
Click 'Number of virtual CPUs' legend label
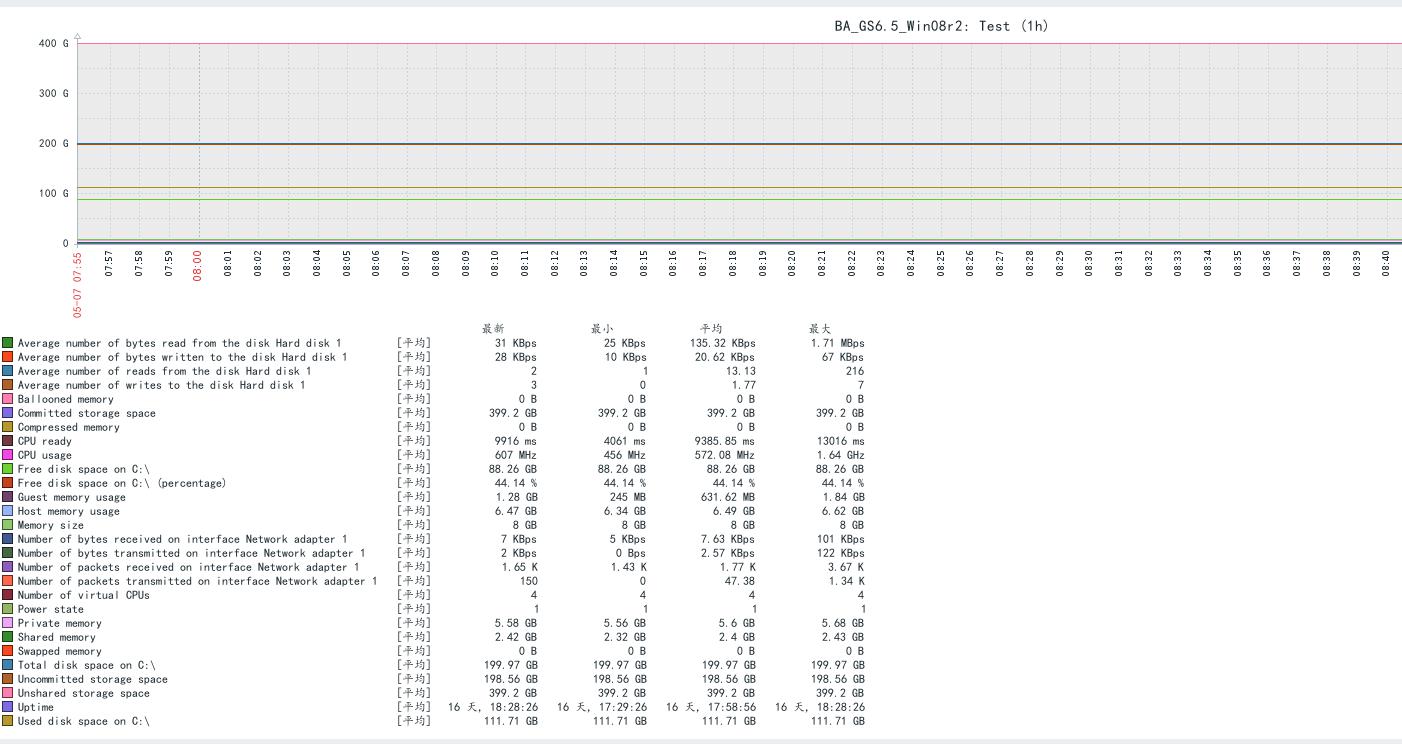tap(84, 595)
